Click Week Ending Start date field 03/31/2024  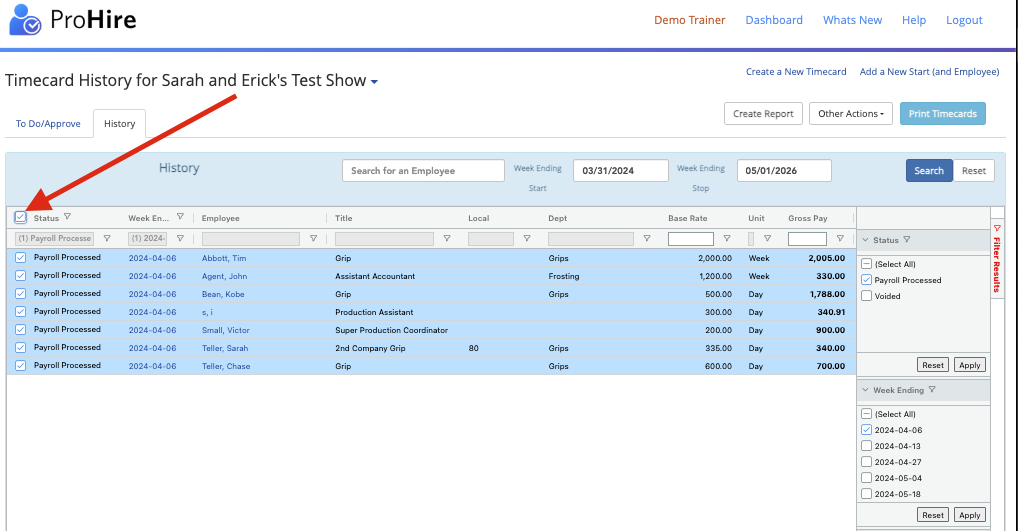(621, 171)
